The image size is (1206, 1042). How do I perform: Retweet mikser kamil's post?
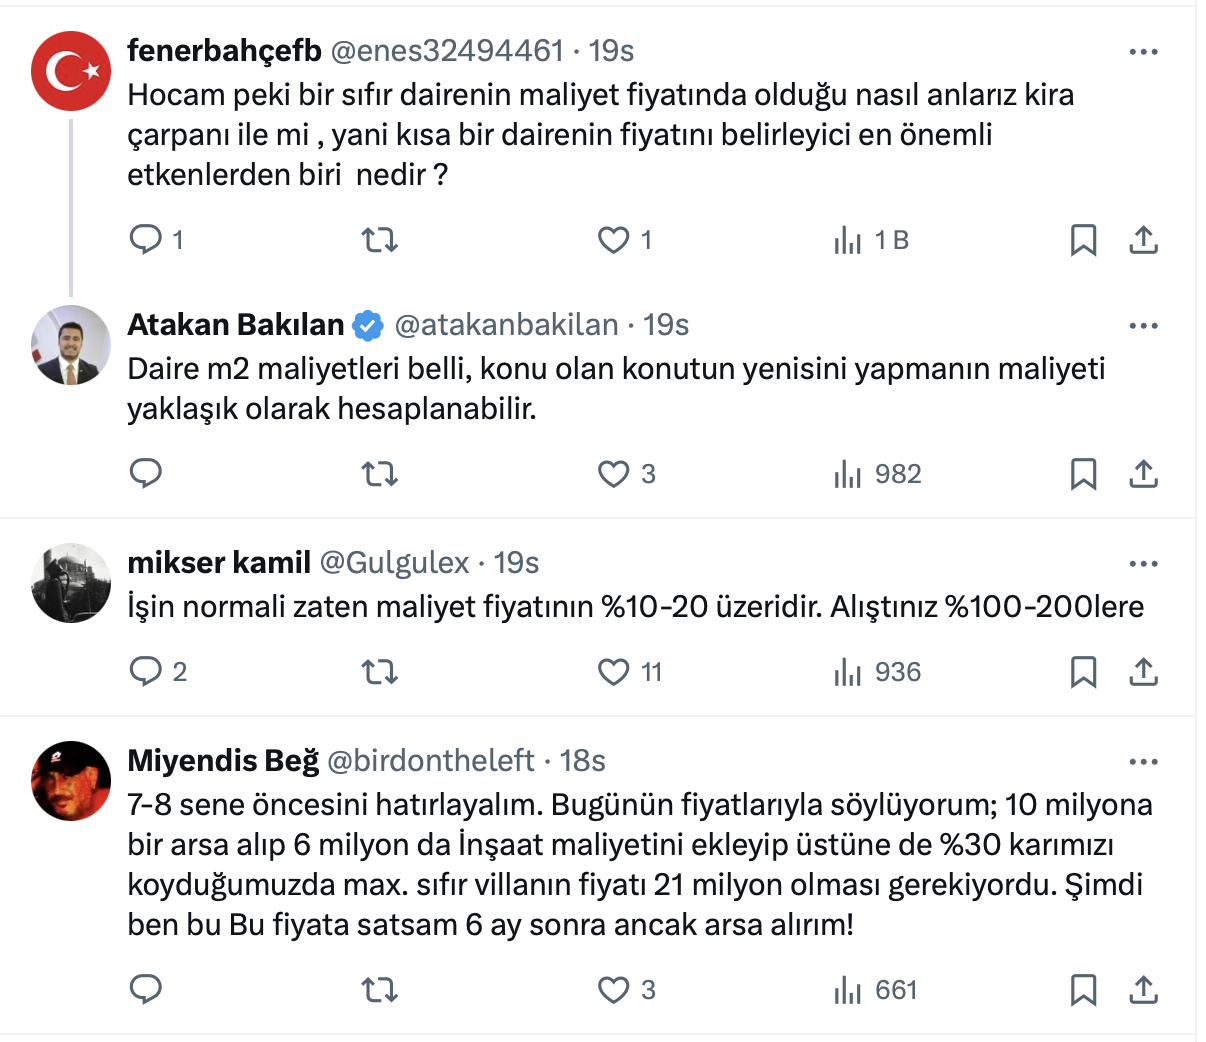379,672
